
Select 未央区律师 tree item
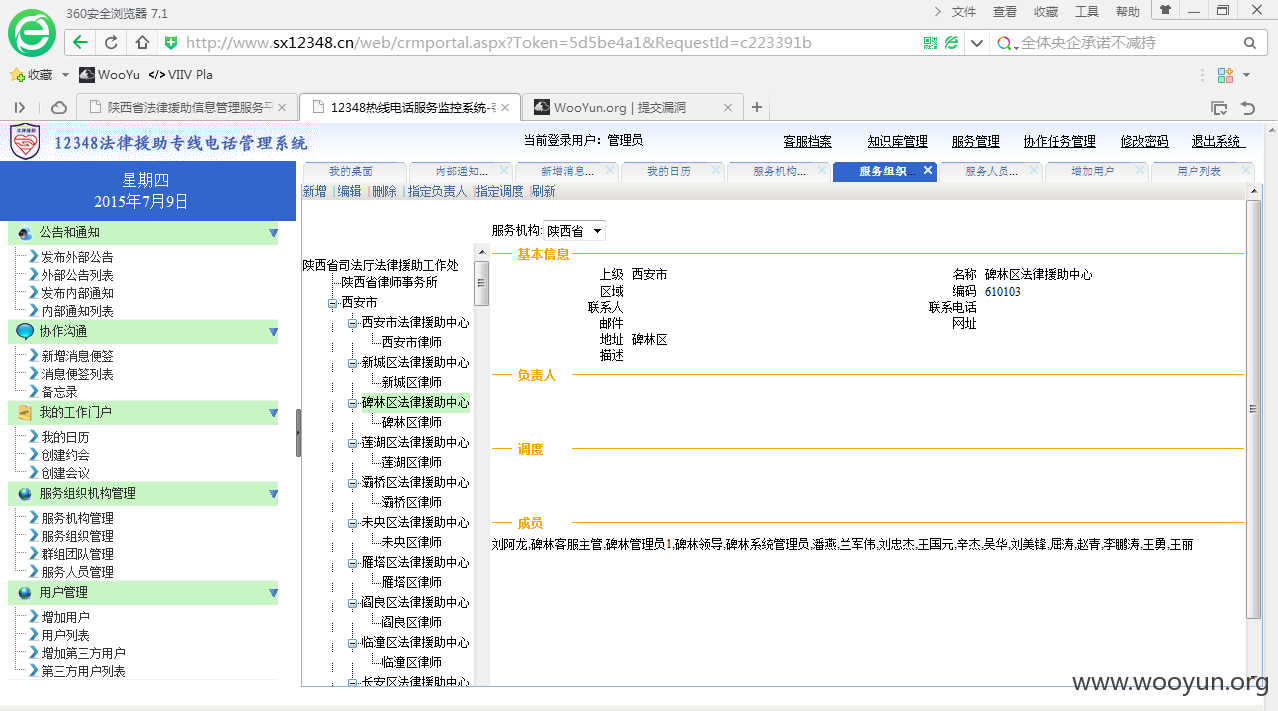click(412, 542)
